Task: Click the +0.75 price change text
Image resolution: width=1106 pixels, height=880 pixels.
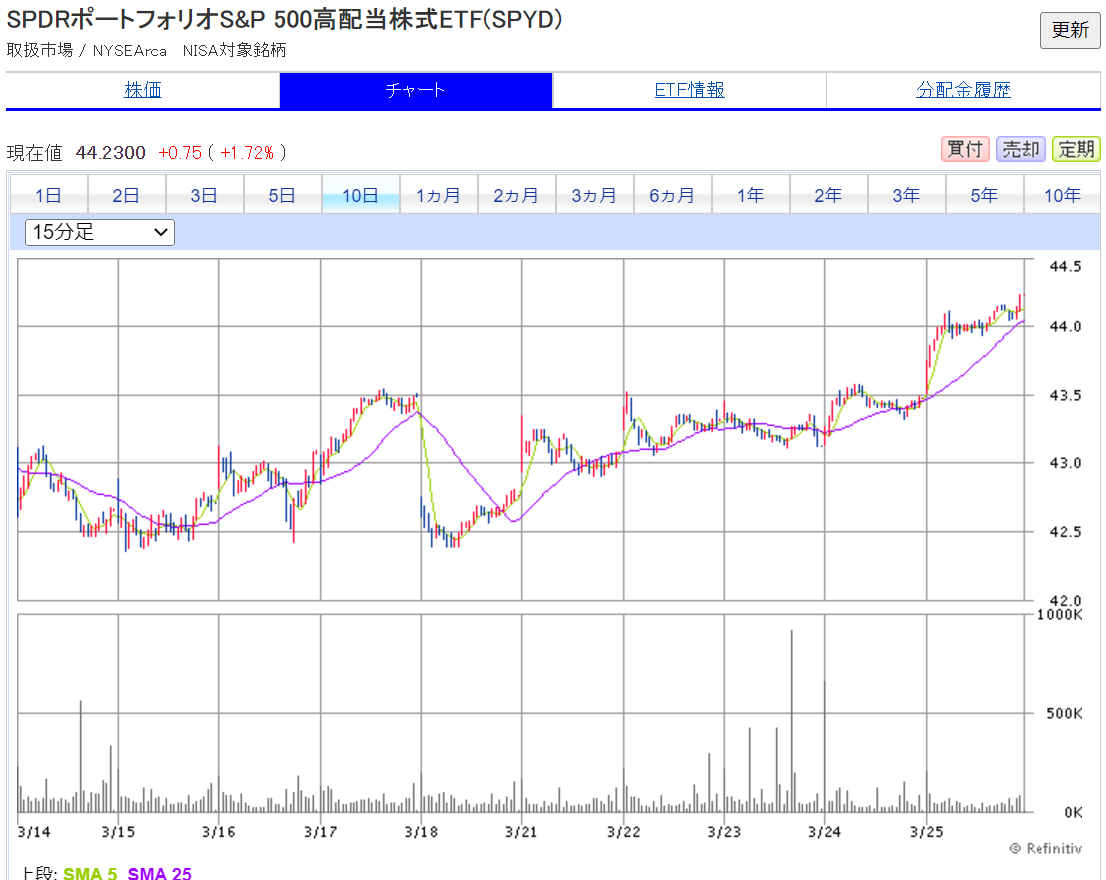Action: (180, 152)
